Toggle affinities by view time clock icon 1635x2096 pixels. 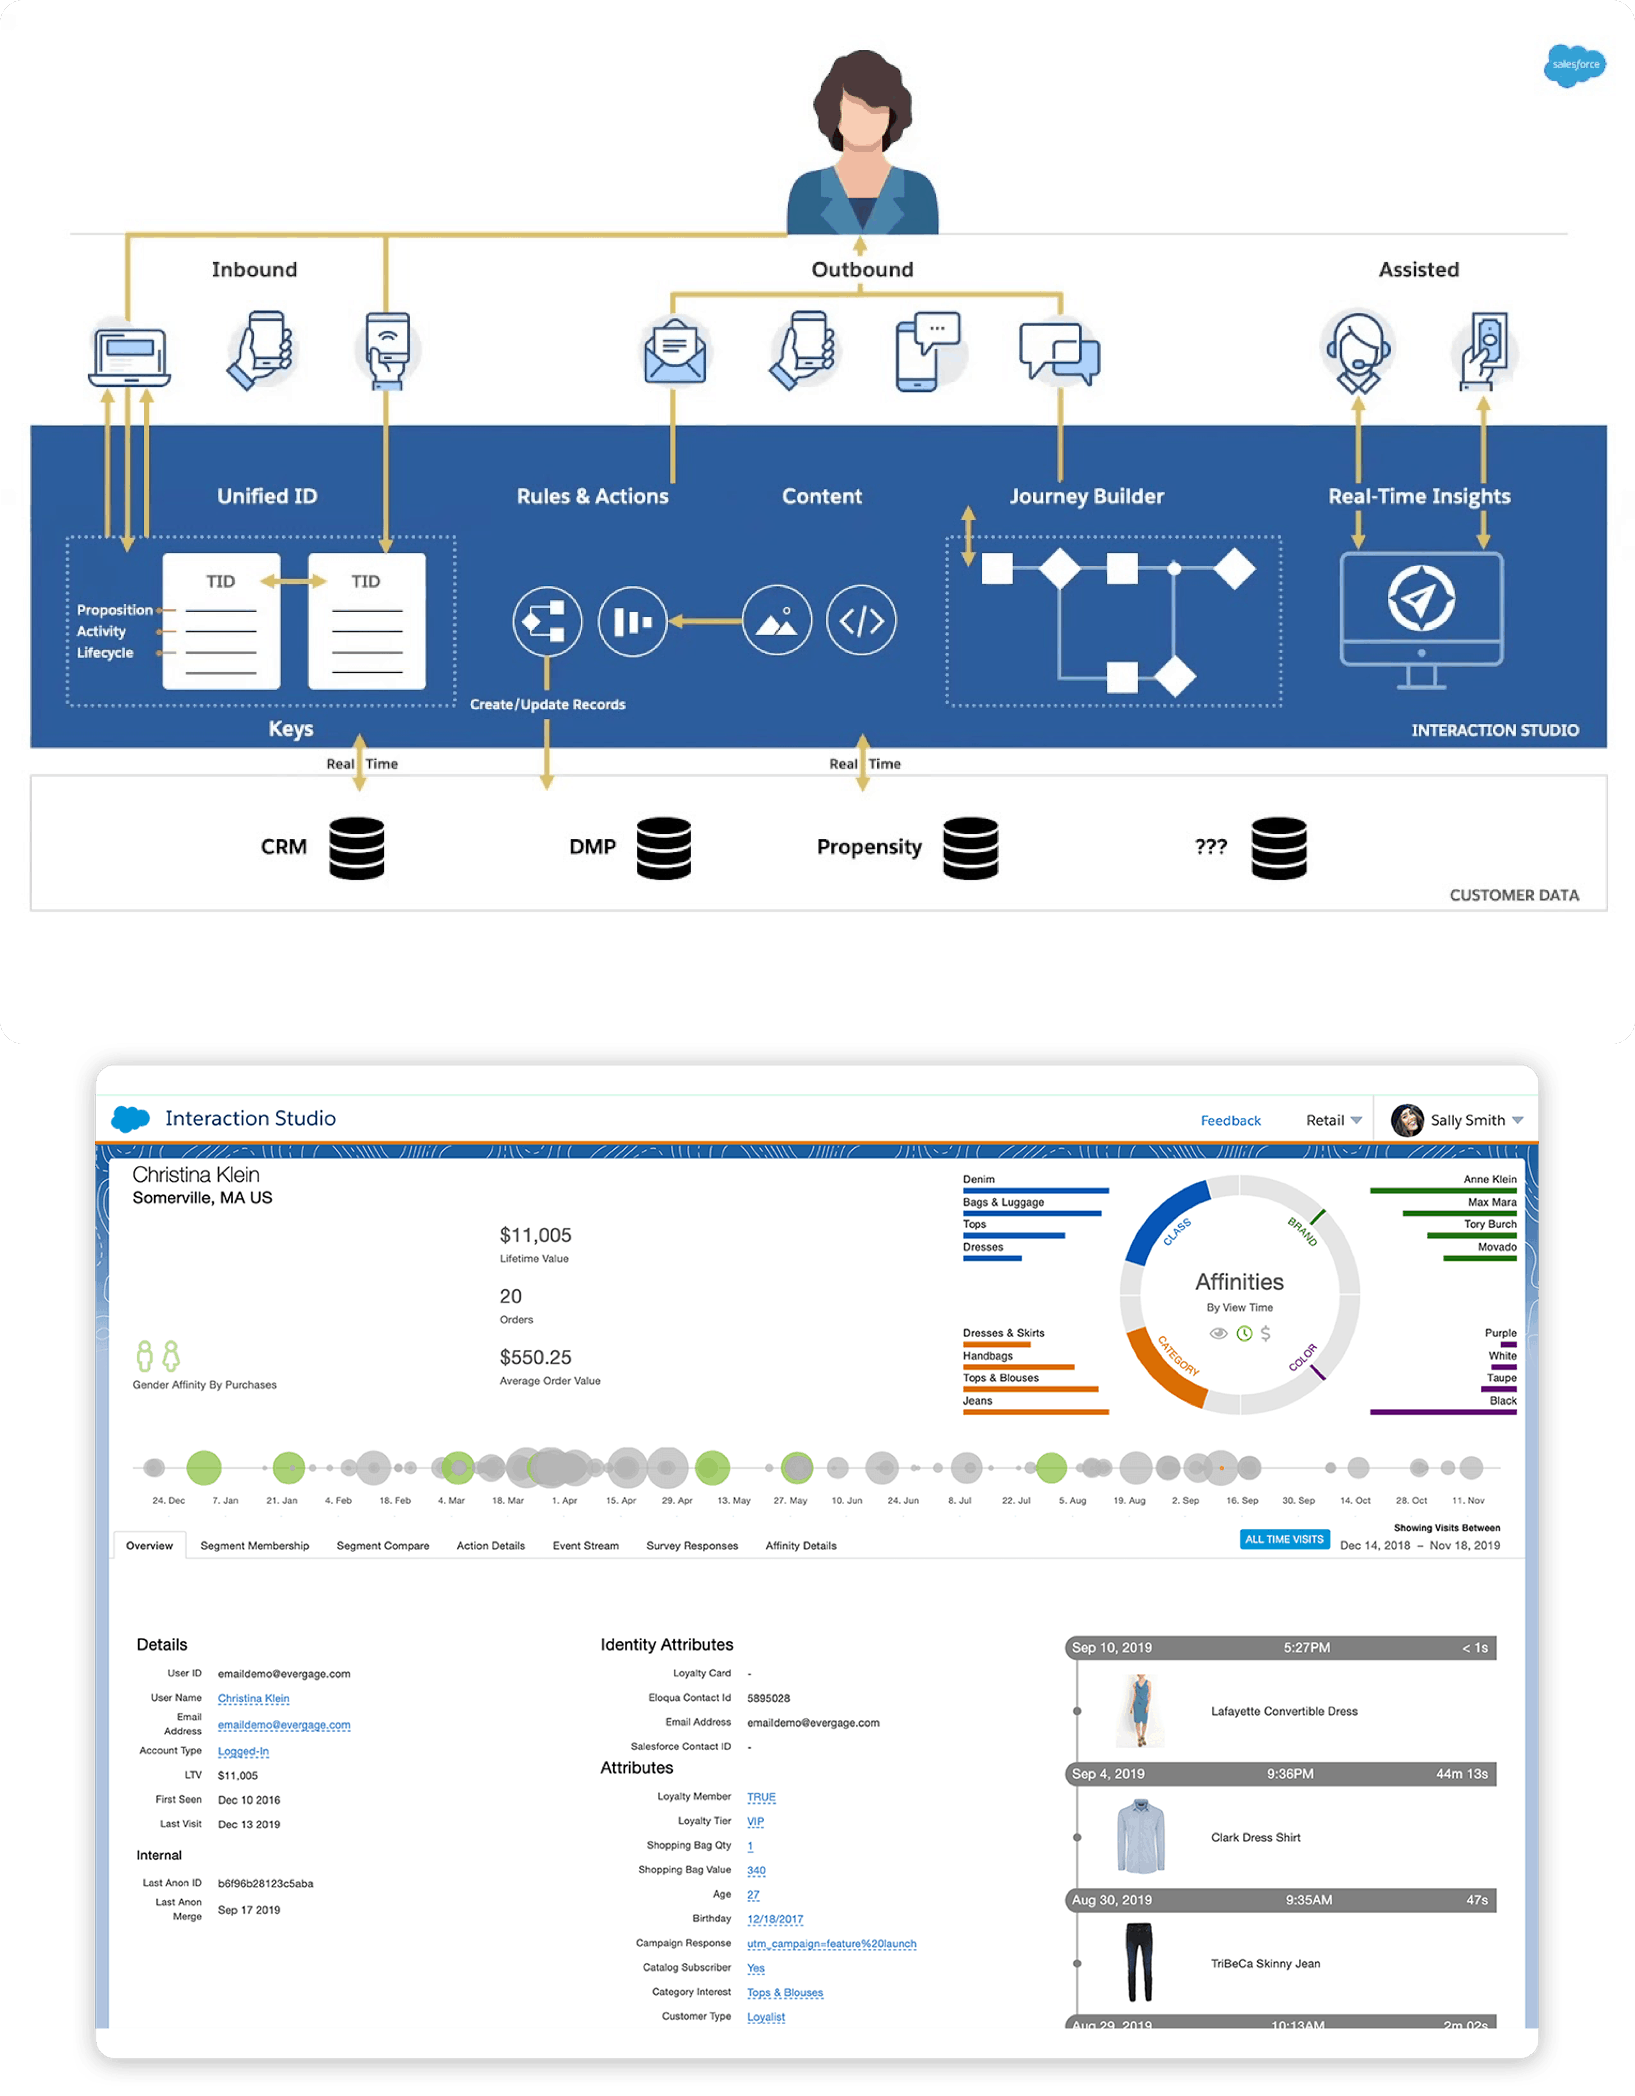1244,1333
